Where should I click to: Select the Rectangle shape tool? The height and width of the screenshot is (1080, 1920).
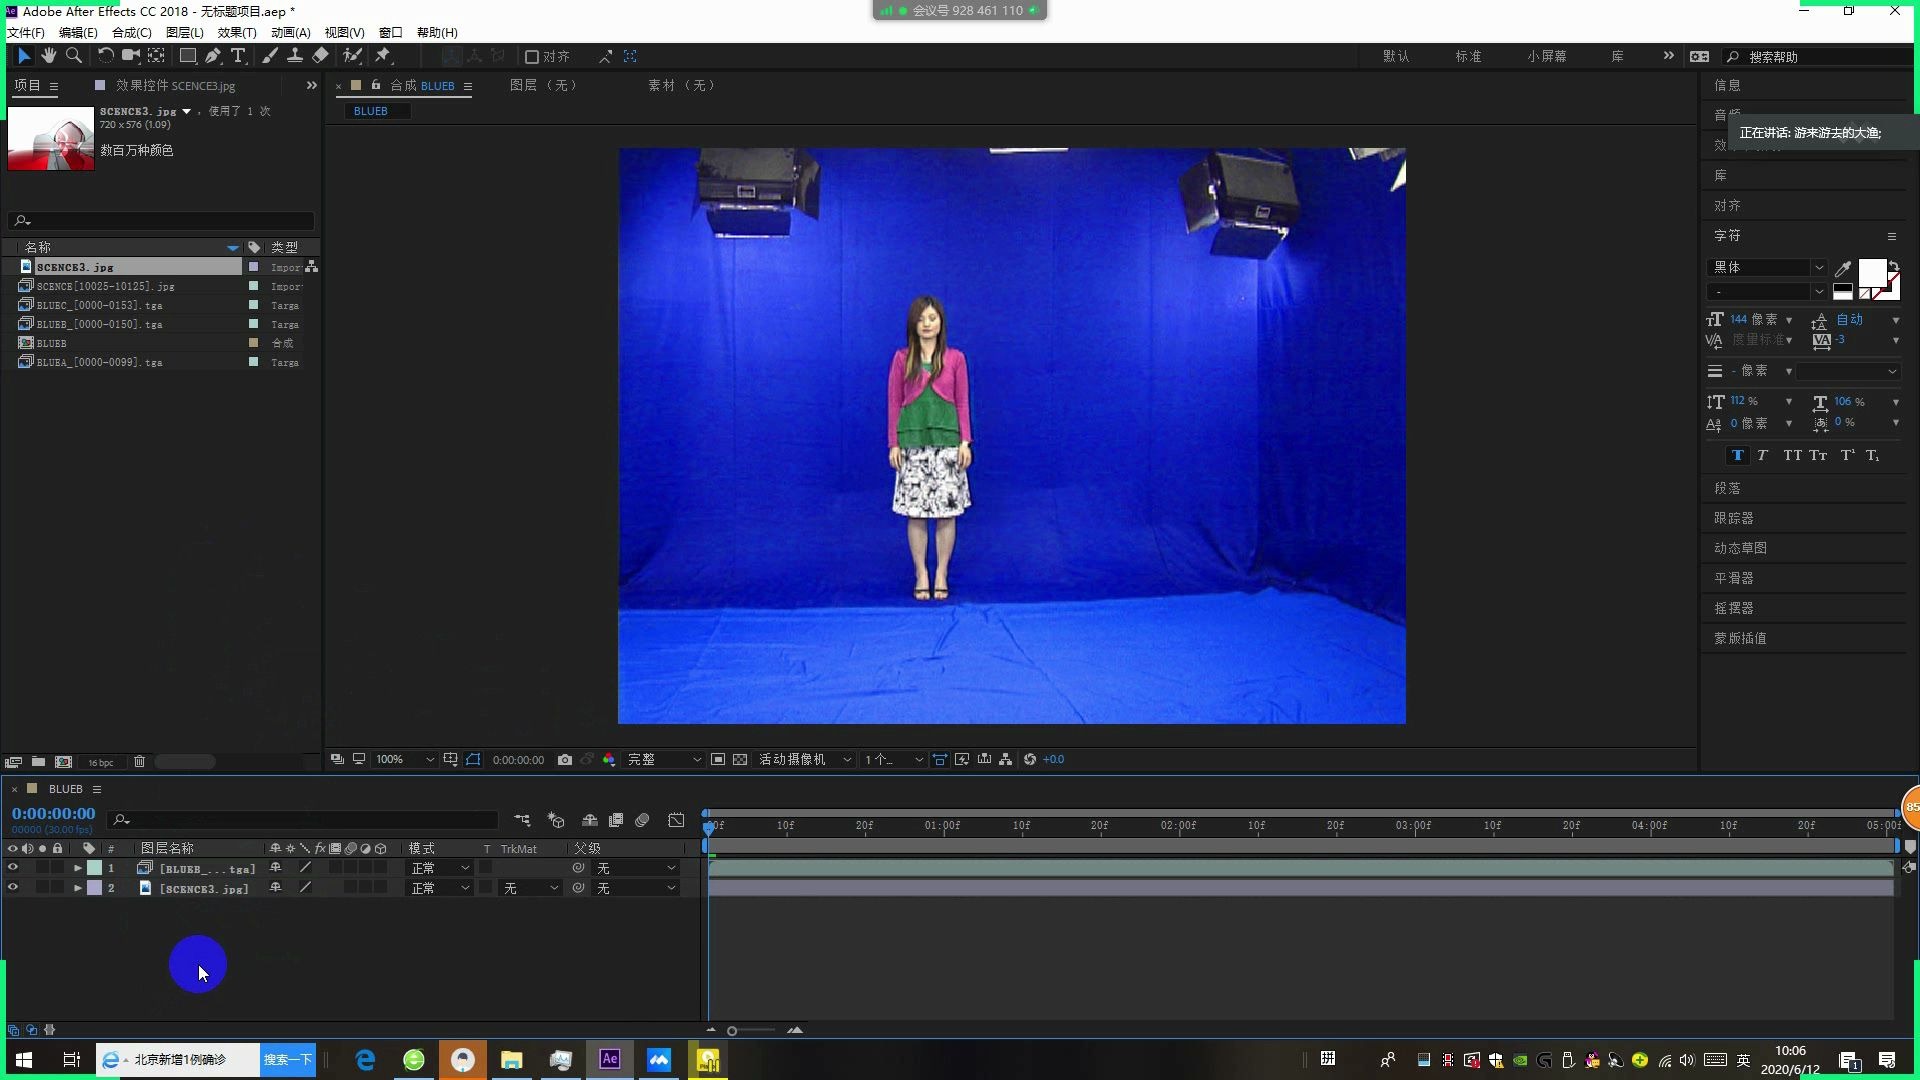pyautogui.click(x=187, y=56)
